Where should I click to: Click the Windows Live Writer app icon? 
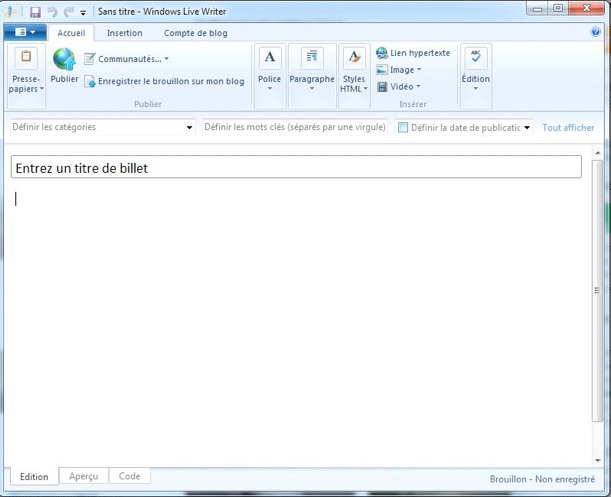click(x=10, y=12)
